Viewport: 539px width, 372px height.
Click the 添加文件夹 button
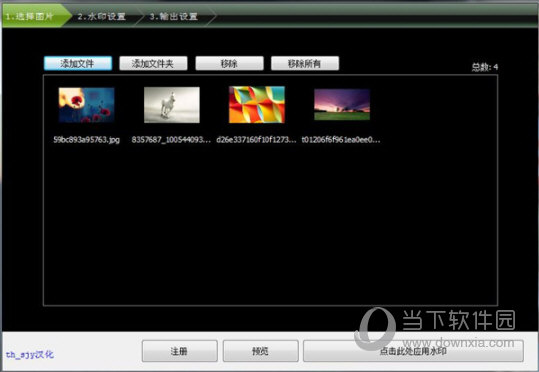tap(153, 63)
